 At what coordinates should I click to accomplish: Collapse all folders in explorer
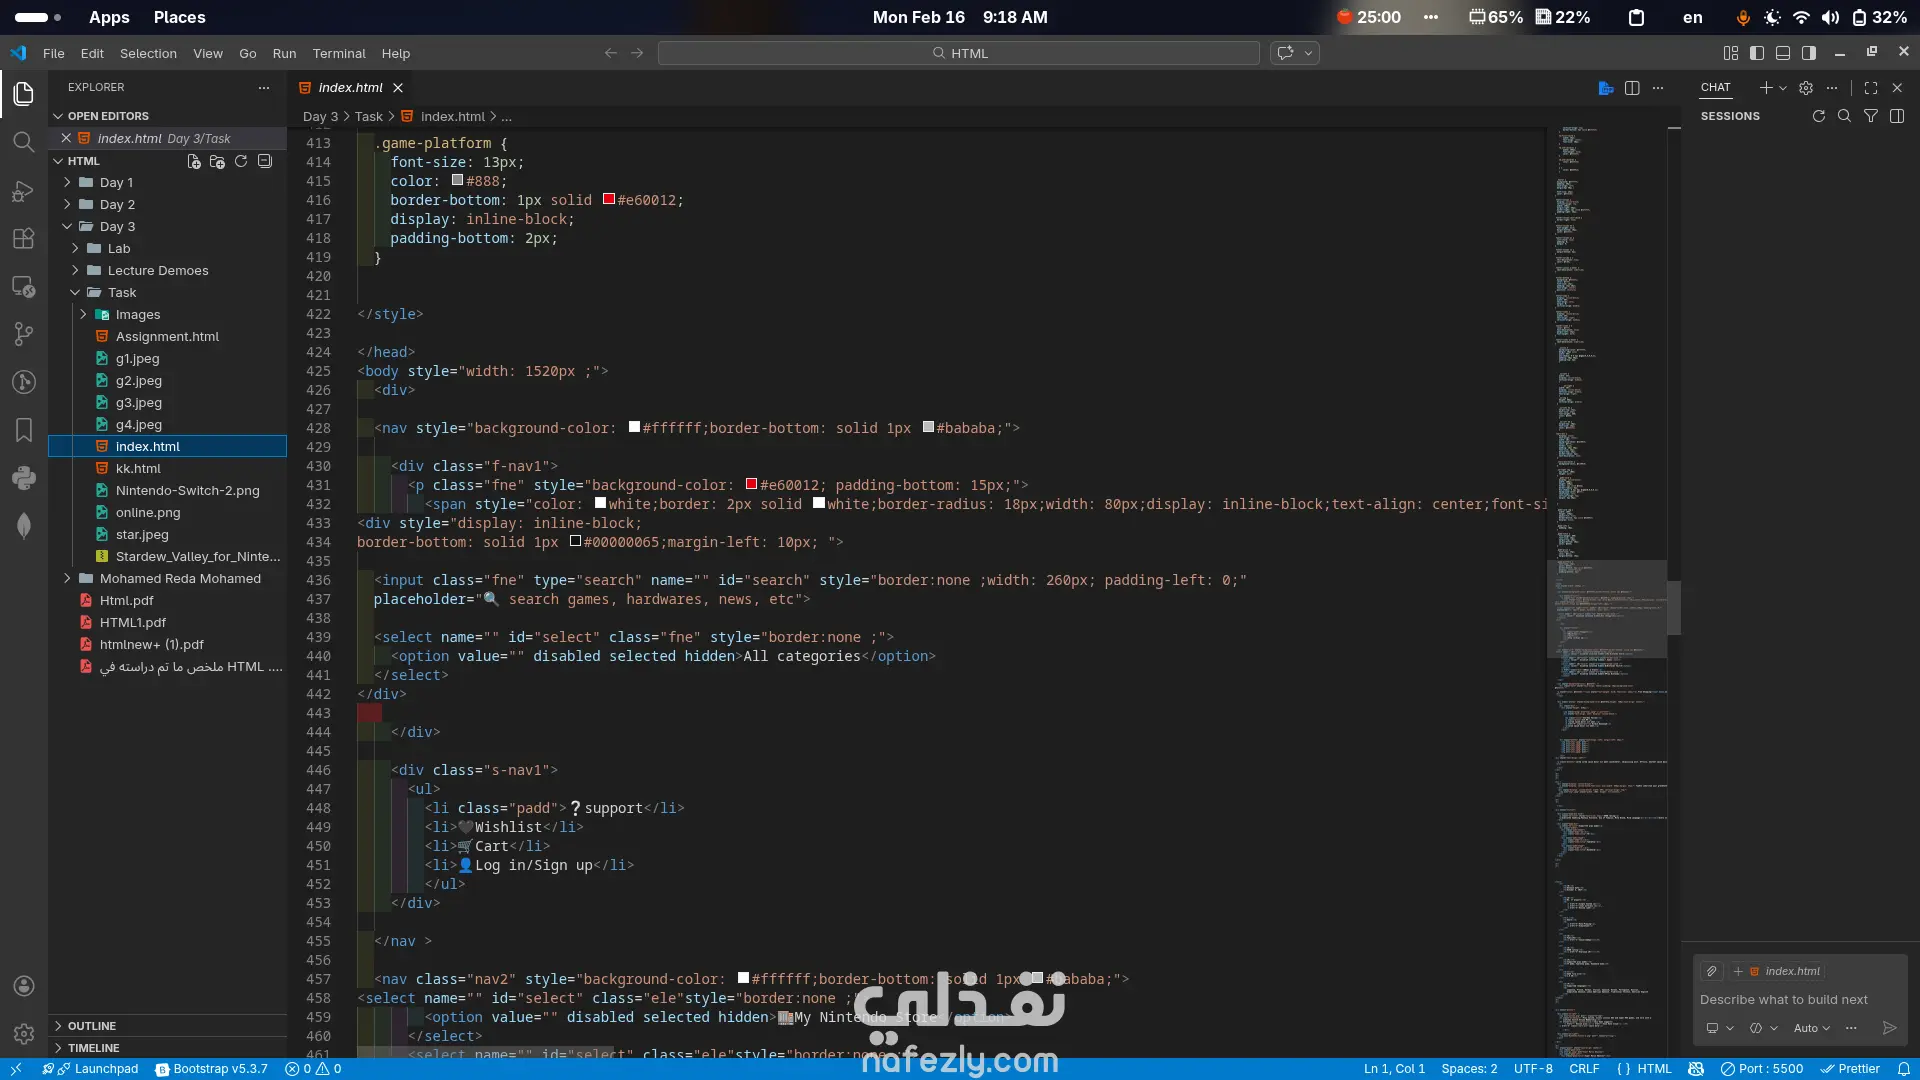pos(265,161)
